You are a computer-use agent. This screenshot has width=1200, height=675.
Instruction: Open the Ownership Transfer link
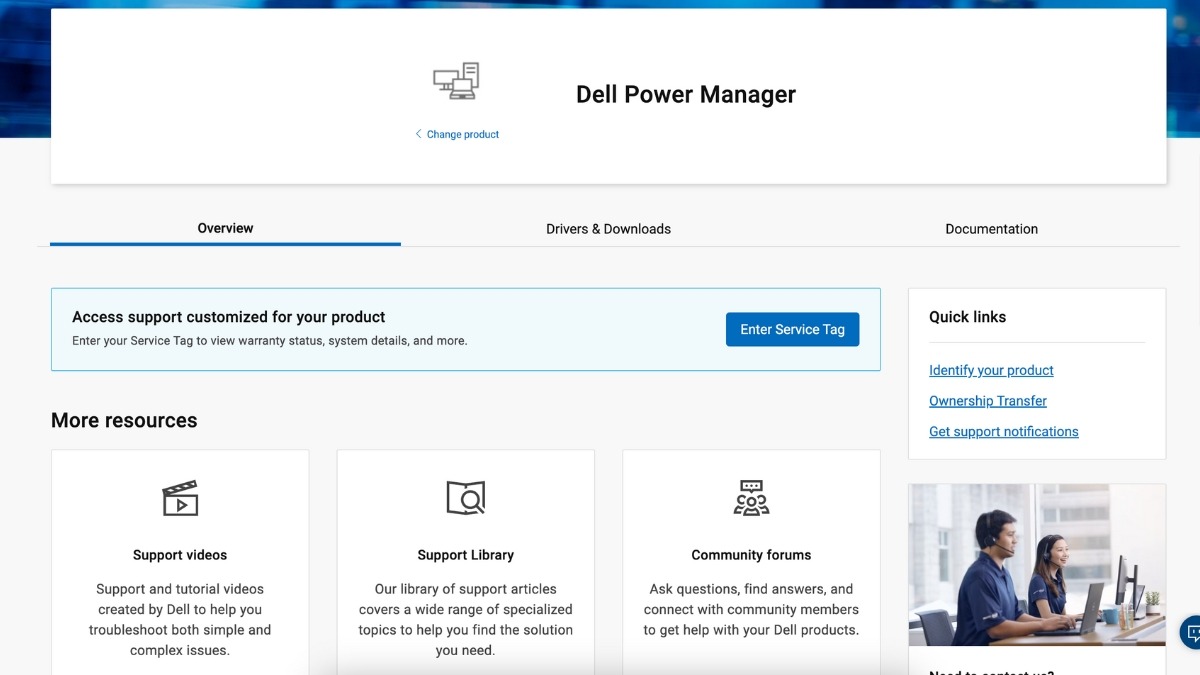coord(988,401)
